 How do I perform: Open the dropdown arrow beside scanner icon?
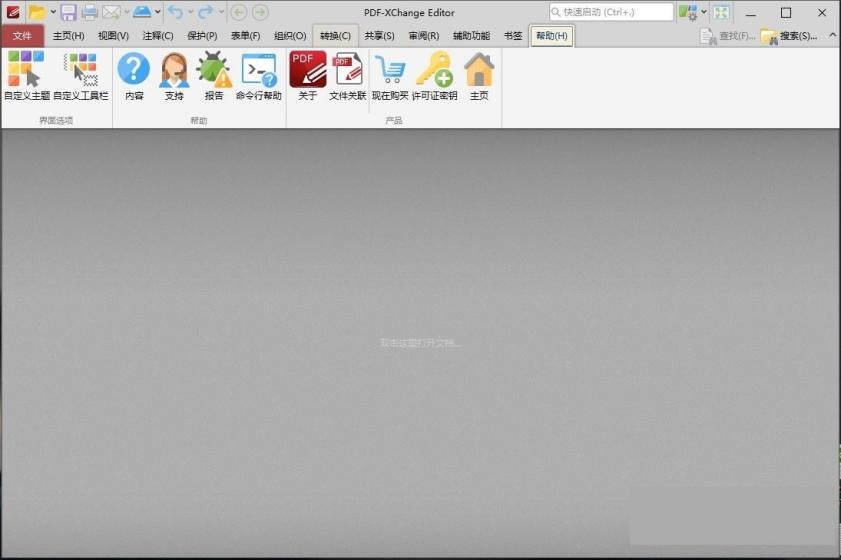click(158, 12)
